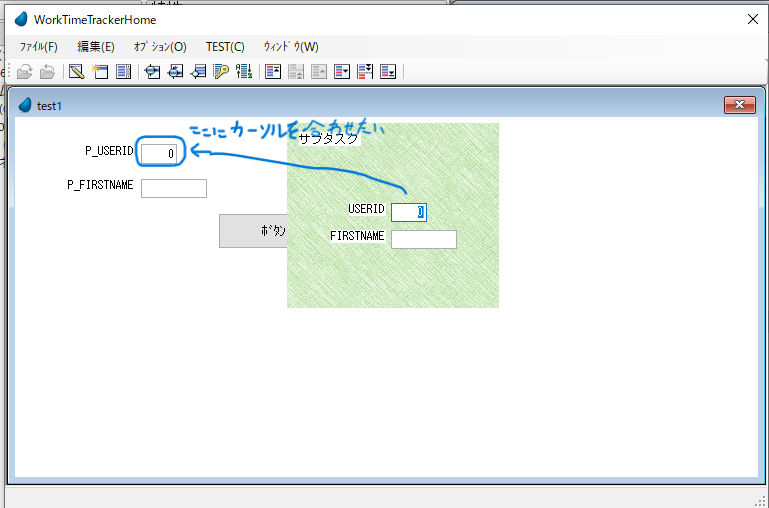
Task: Open the オプション(O) menu
Action: coord(160,47)
